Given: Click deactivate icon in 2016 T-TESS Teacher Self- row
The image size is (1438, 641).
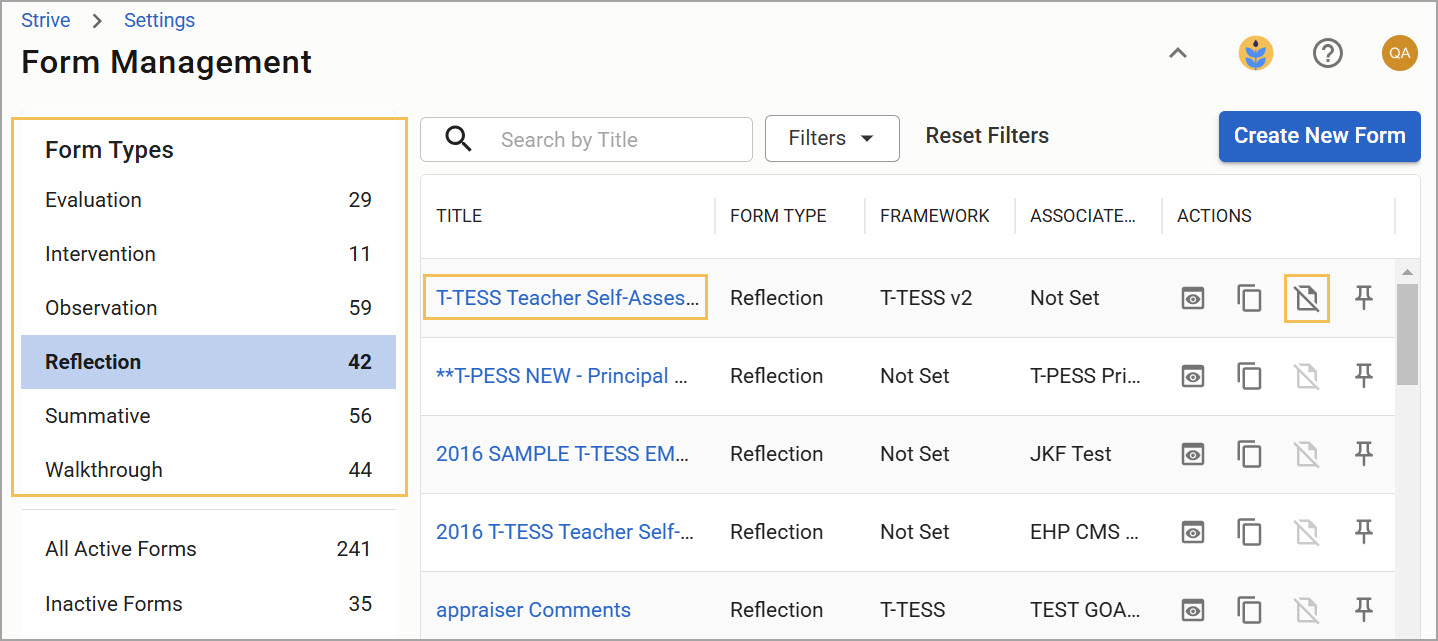Looking at the screenshot, I should 1306,532.
